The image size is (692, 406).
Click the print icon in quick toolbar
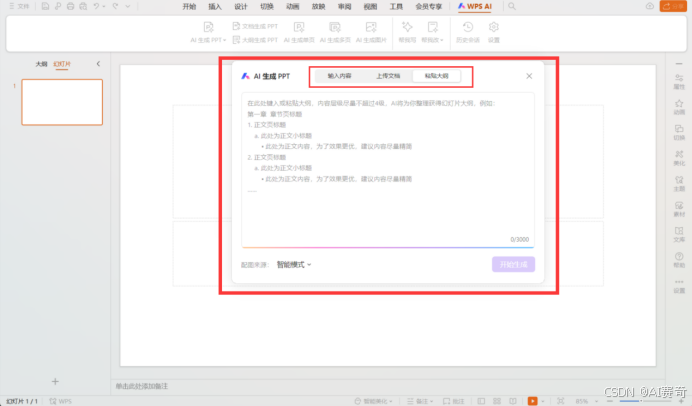pos(70,6)
